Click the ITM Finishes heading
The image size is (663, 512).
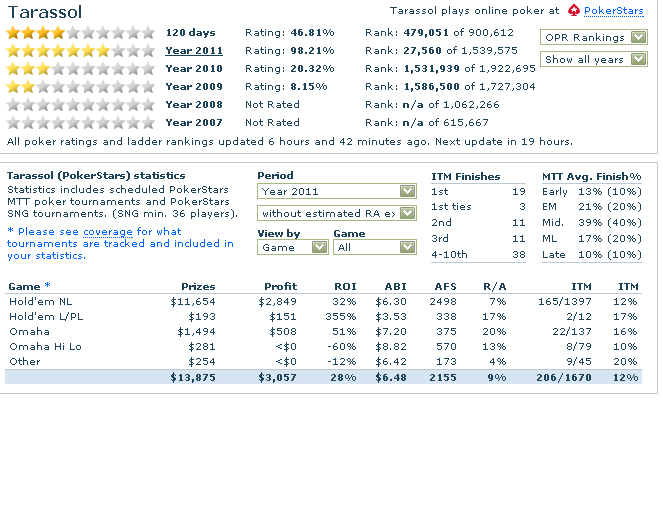tap(466, 177)
